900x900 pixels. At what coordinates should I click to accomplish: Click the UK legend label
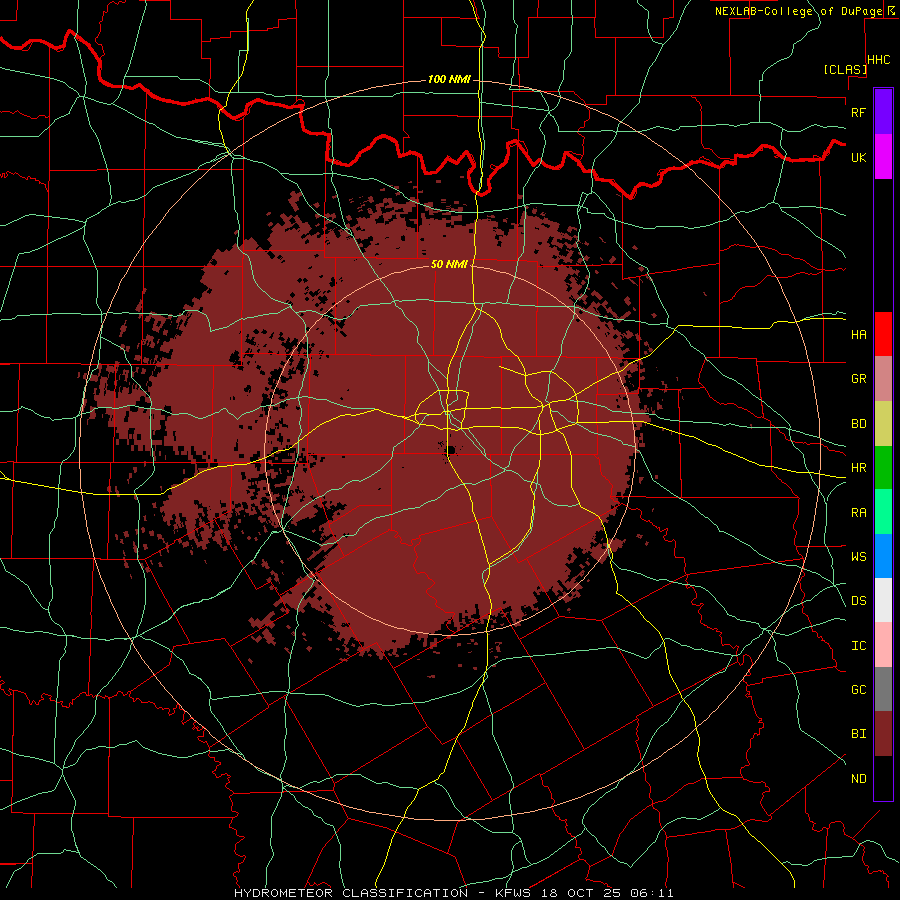coord(859,157)
